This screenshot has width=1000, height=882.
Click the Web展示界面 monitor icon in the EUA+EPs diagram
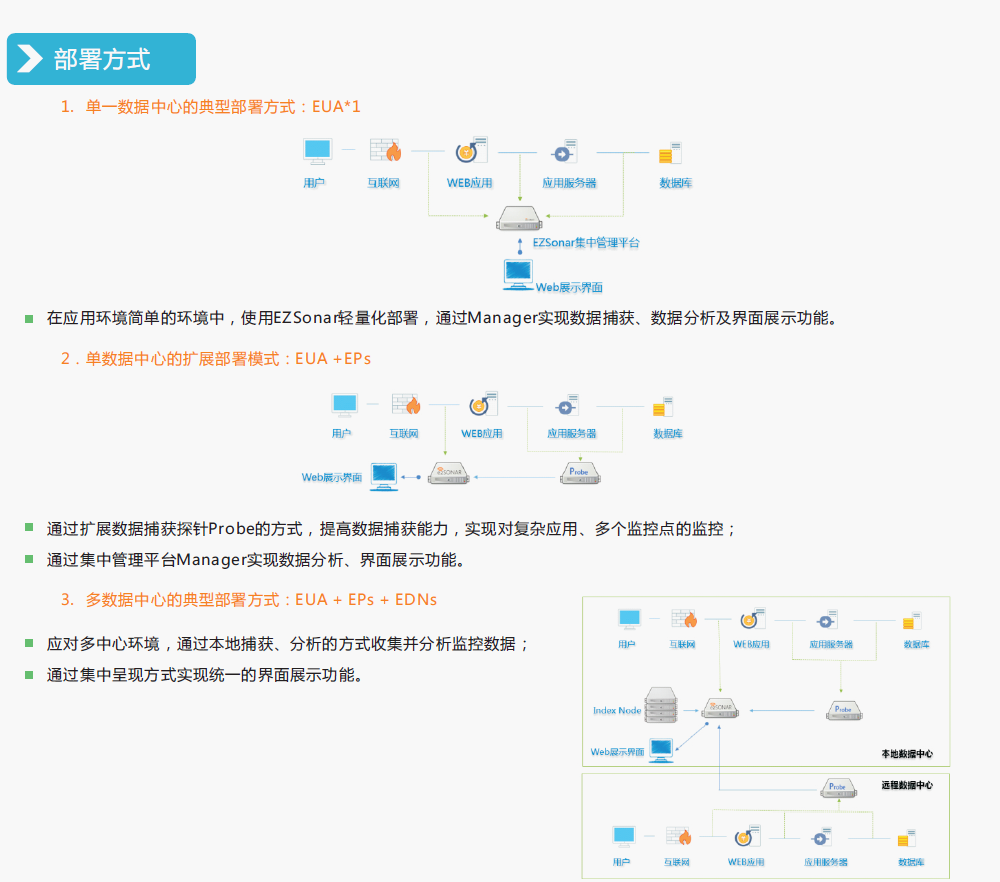click(384, 476)
